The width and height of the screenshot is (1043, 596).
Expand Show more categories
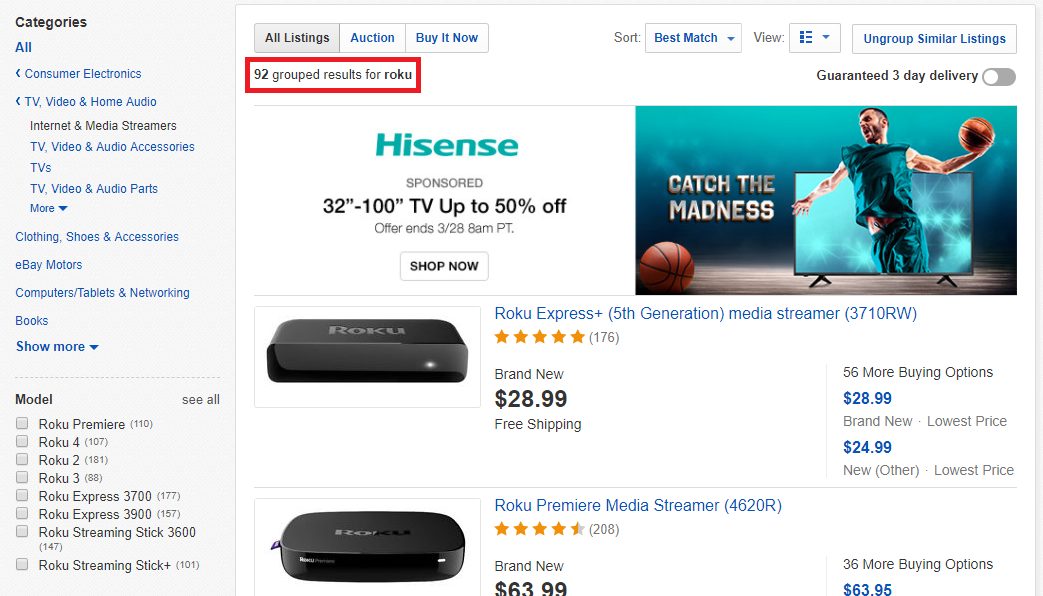pyautogui.click(x=57, y=347)
